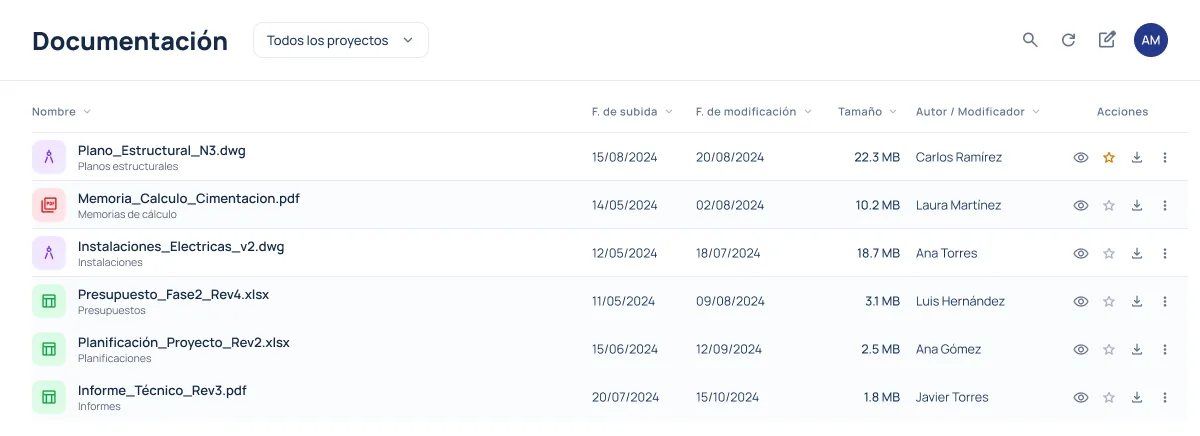Download Informe_Técnico_Rev3.pdf
Viewport: 1200px width, 436px height.
point(1137,397)
